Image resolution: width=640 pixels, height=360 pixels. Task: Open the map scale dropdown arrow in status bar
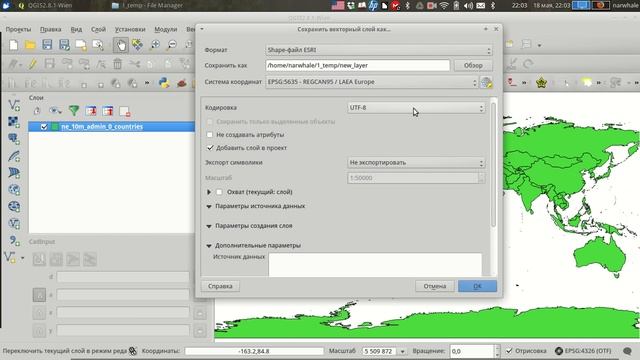(x=402, y=351)
